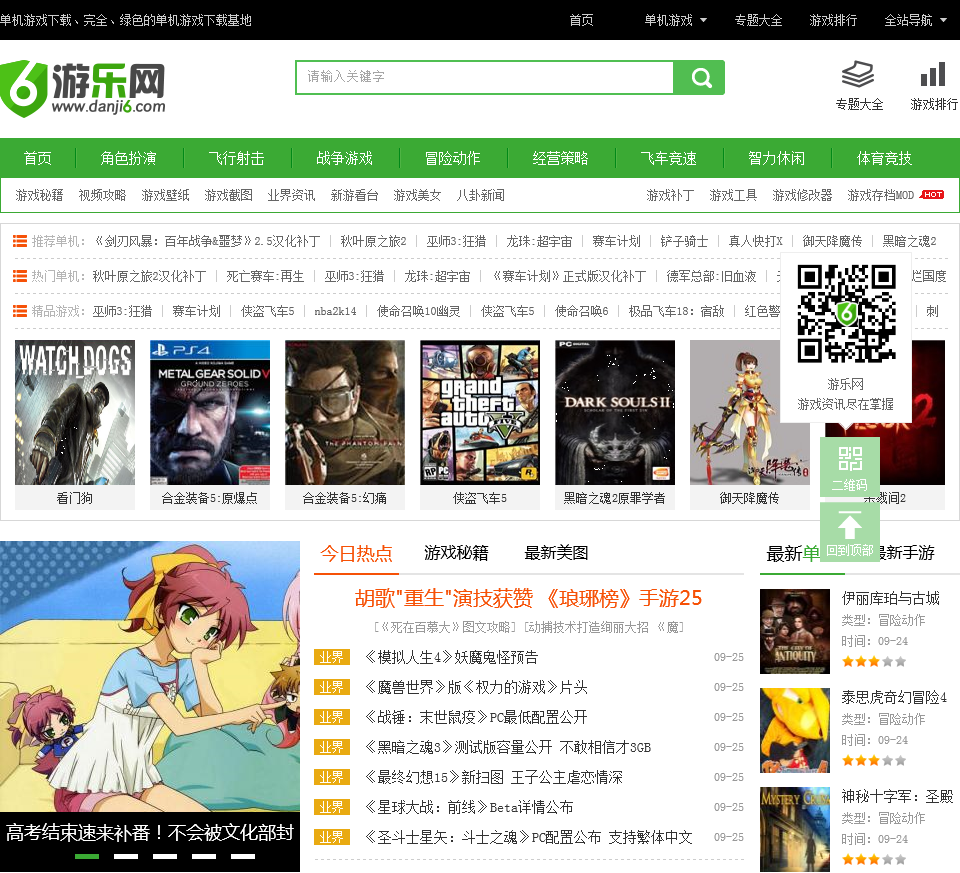The height and width of the screenshot is (873, 960).
Task: Open the 业界资讯 link
Action: 291,195
